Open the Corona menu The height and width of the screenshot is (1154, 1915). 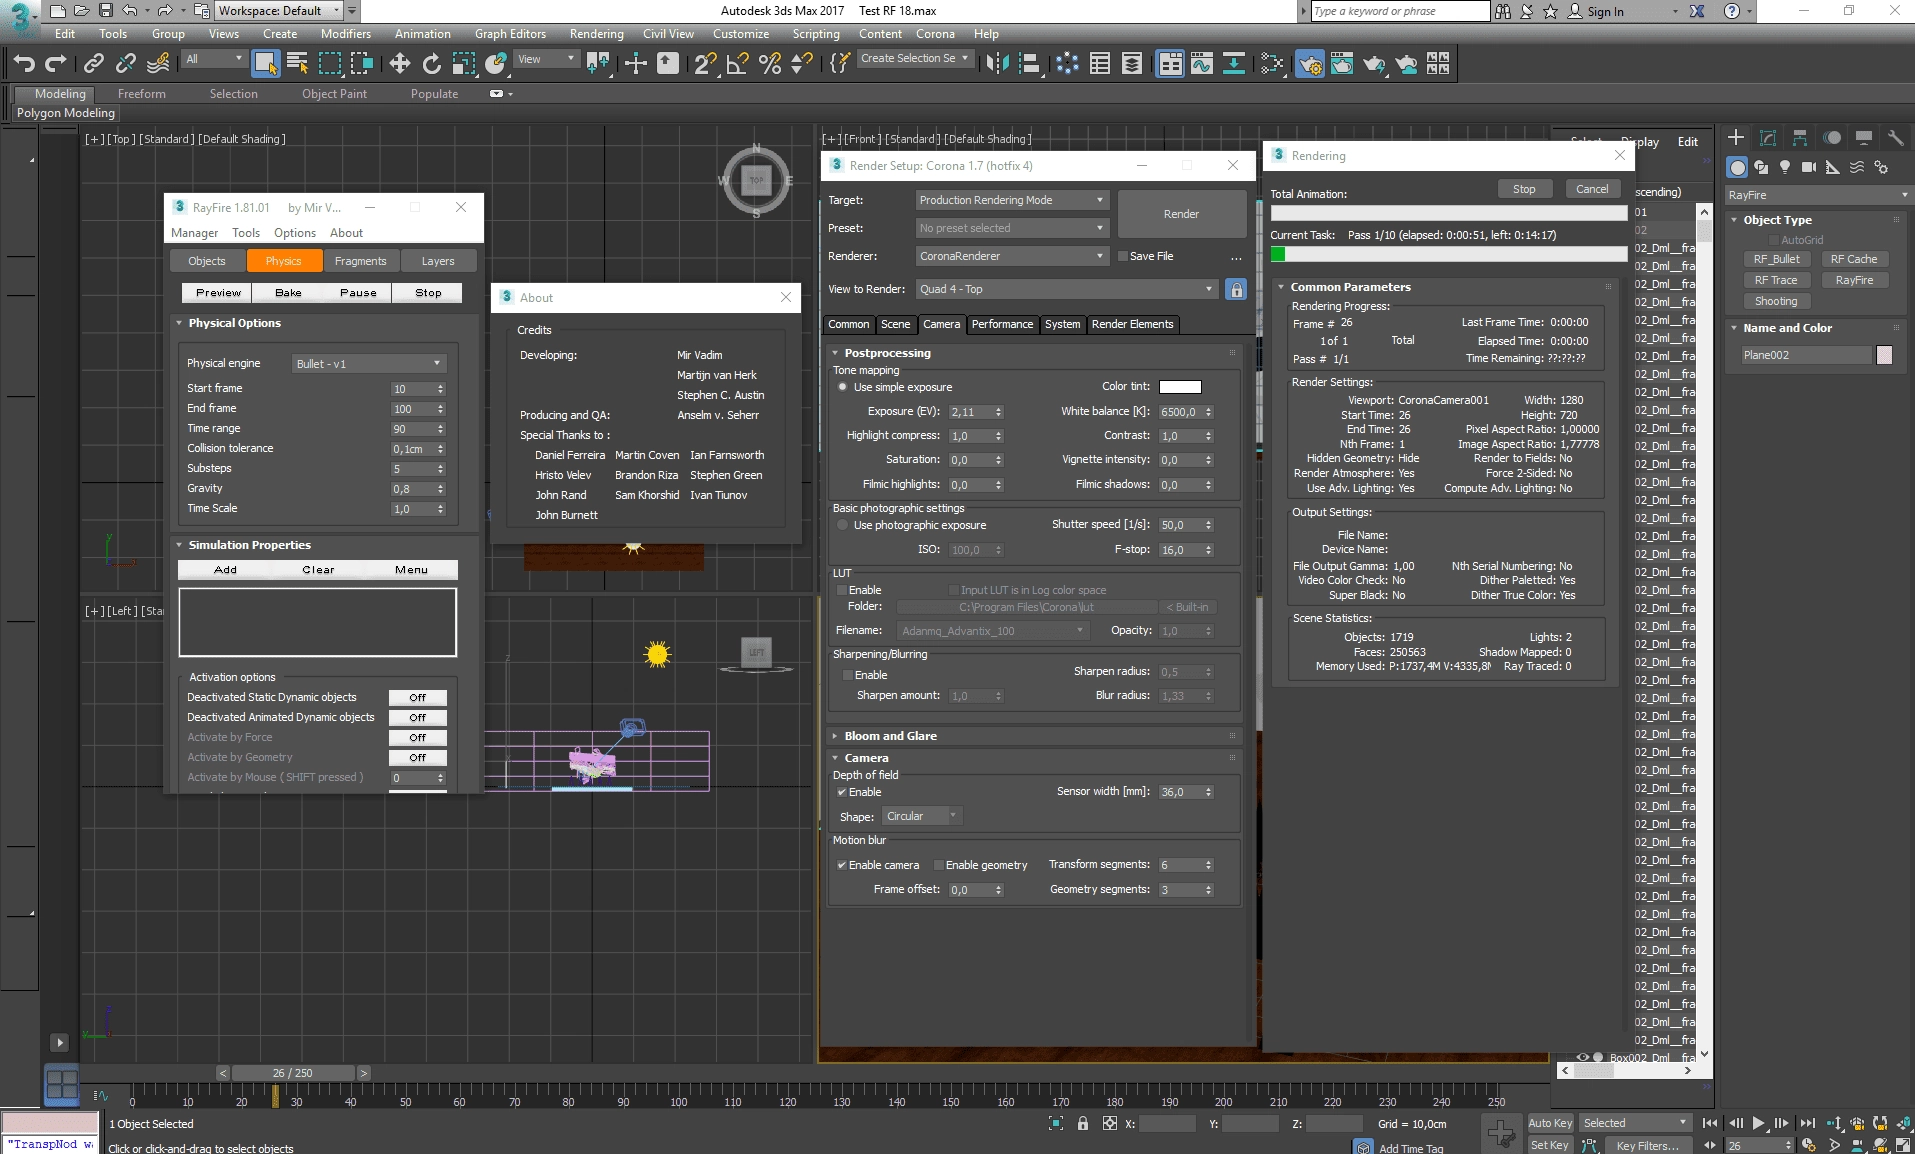pos(934,33)
